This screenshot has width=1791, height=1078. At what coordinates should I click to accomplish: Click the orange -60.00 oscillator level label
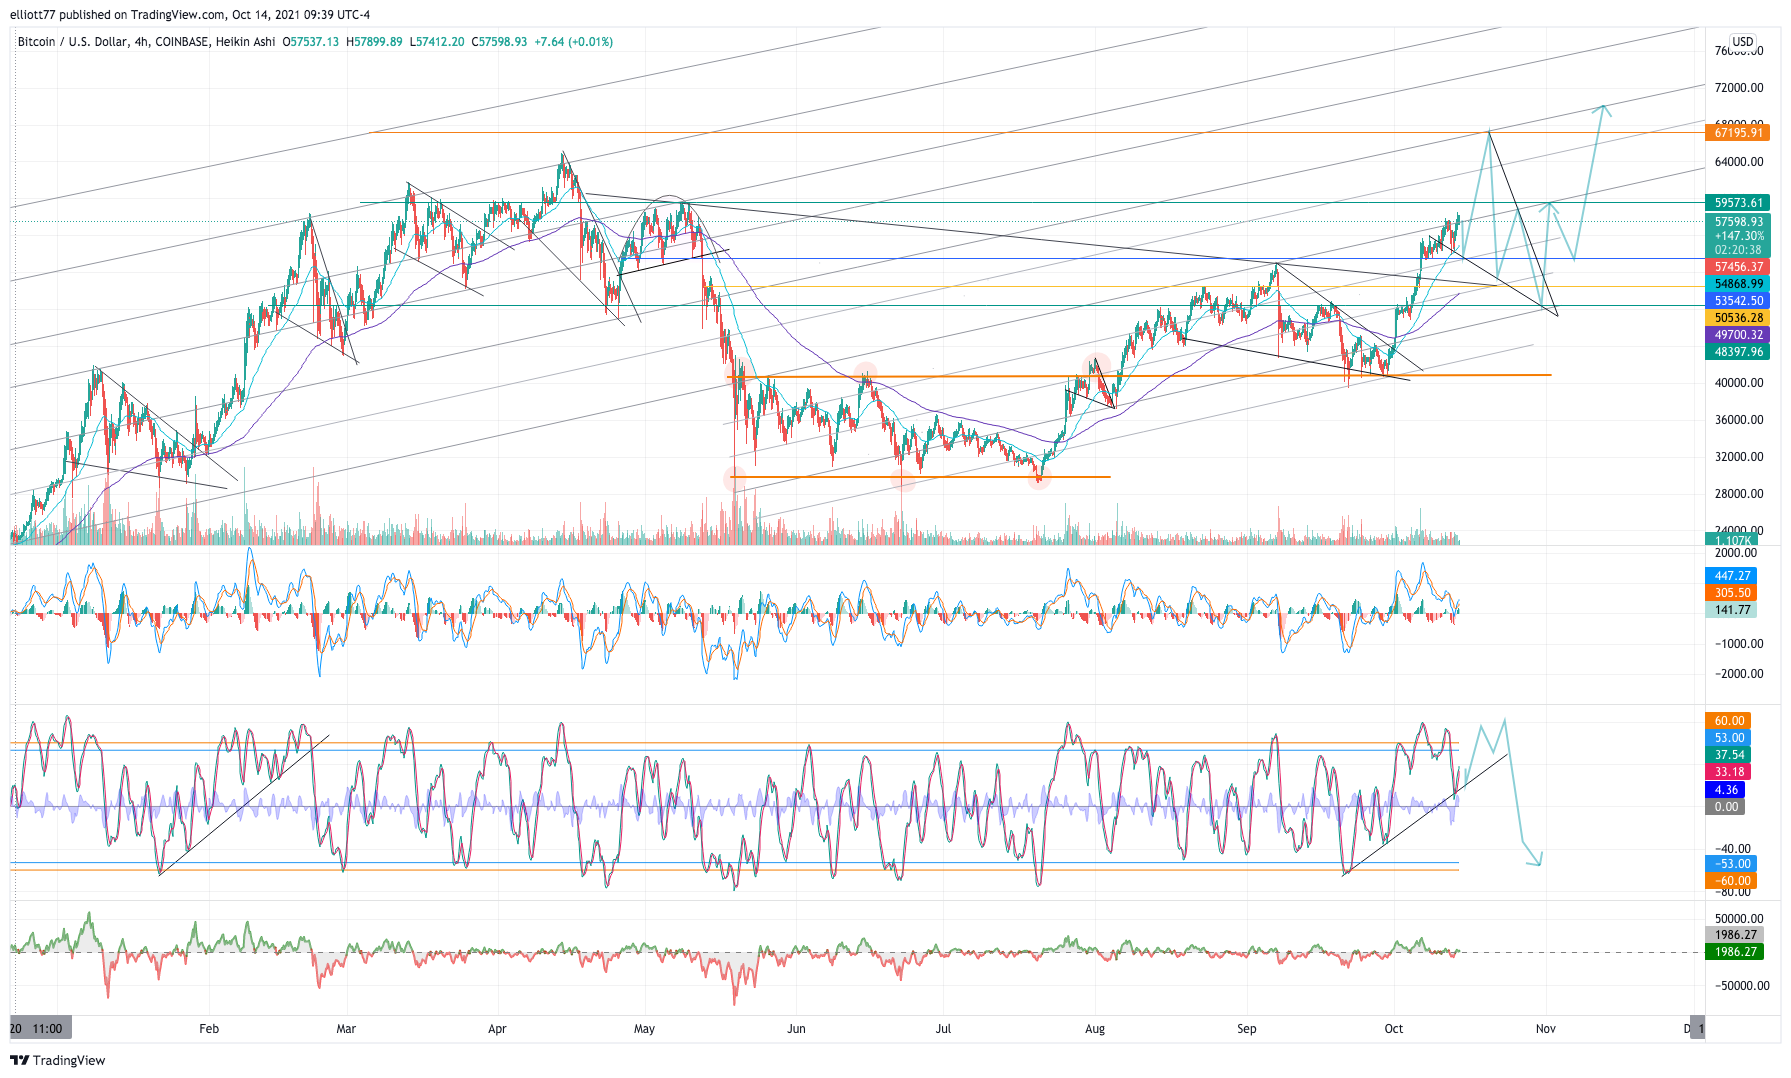[1732, 881]
